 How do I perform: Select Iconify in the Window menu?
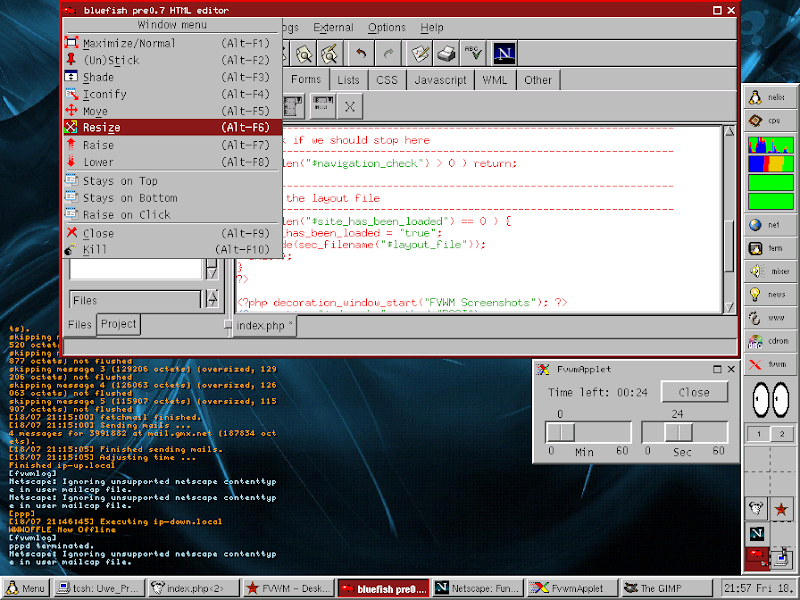coord(172,94)
